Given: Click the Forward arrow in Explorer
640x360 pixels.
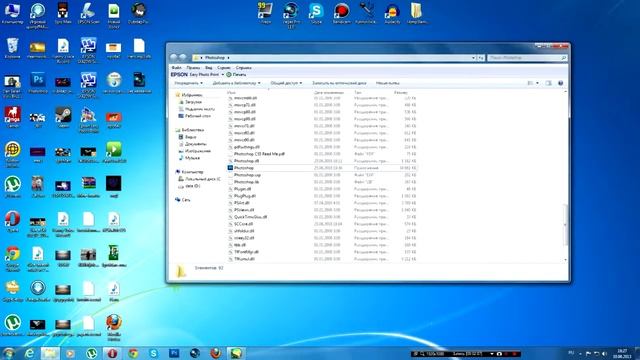Looking at the screenshot, I should [x=183, y=58].
